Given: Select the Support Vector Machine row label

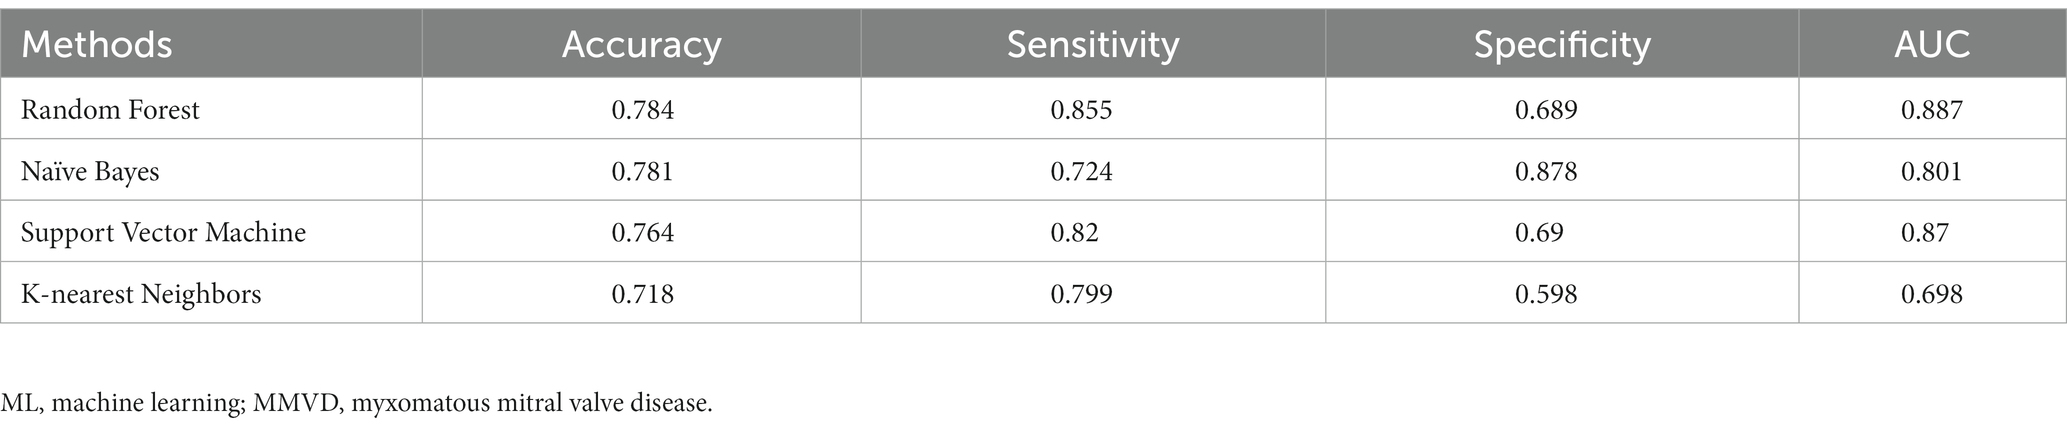Looking at the screenshot, I should (163, 233).
